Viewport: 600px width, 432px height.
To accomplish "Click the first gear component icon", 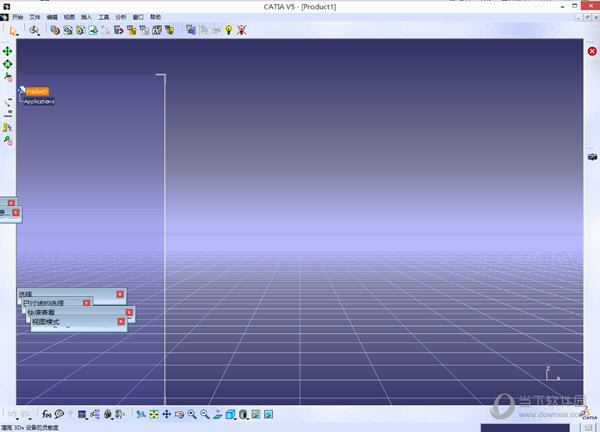I will tap(55, 30).
